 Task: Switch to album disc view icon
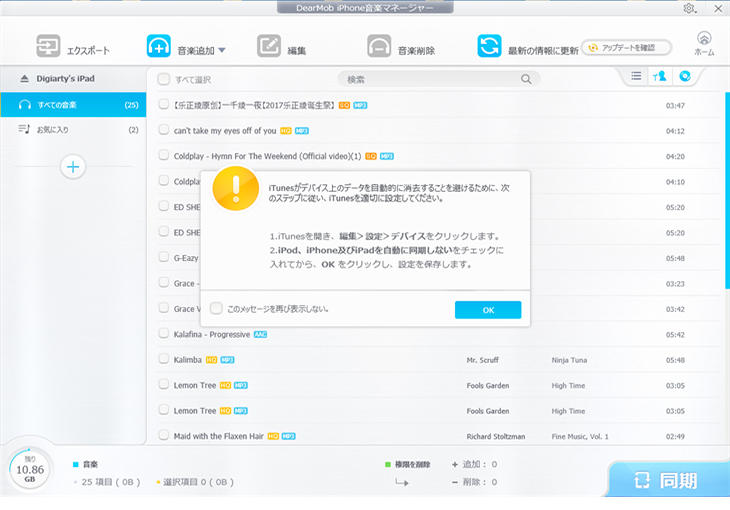[x=685, y=76]
